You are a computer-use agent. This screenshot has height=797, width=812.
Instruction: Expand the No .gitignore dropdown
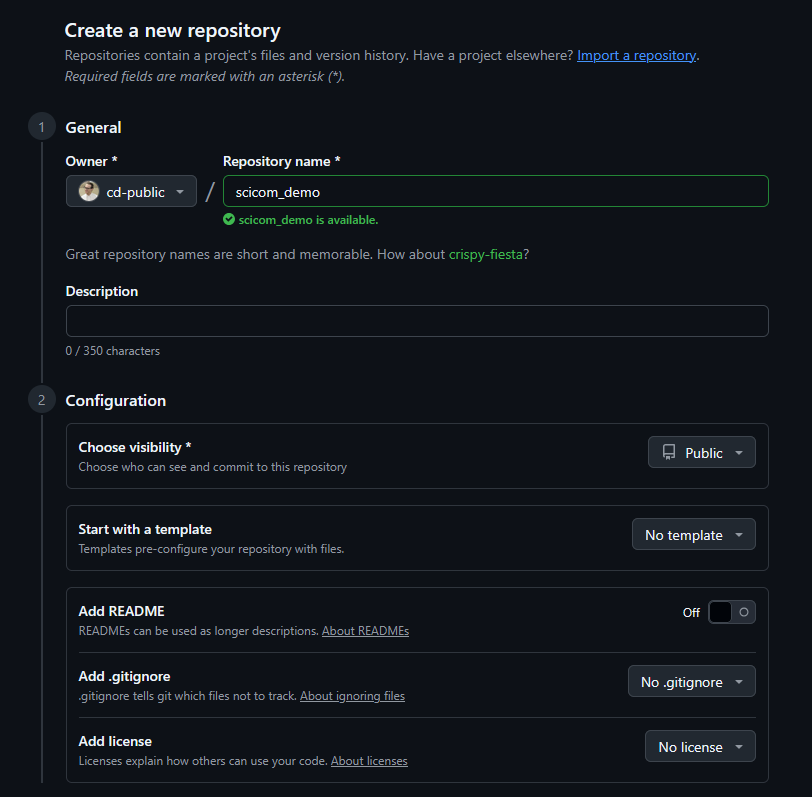pos(691,682)
